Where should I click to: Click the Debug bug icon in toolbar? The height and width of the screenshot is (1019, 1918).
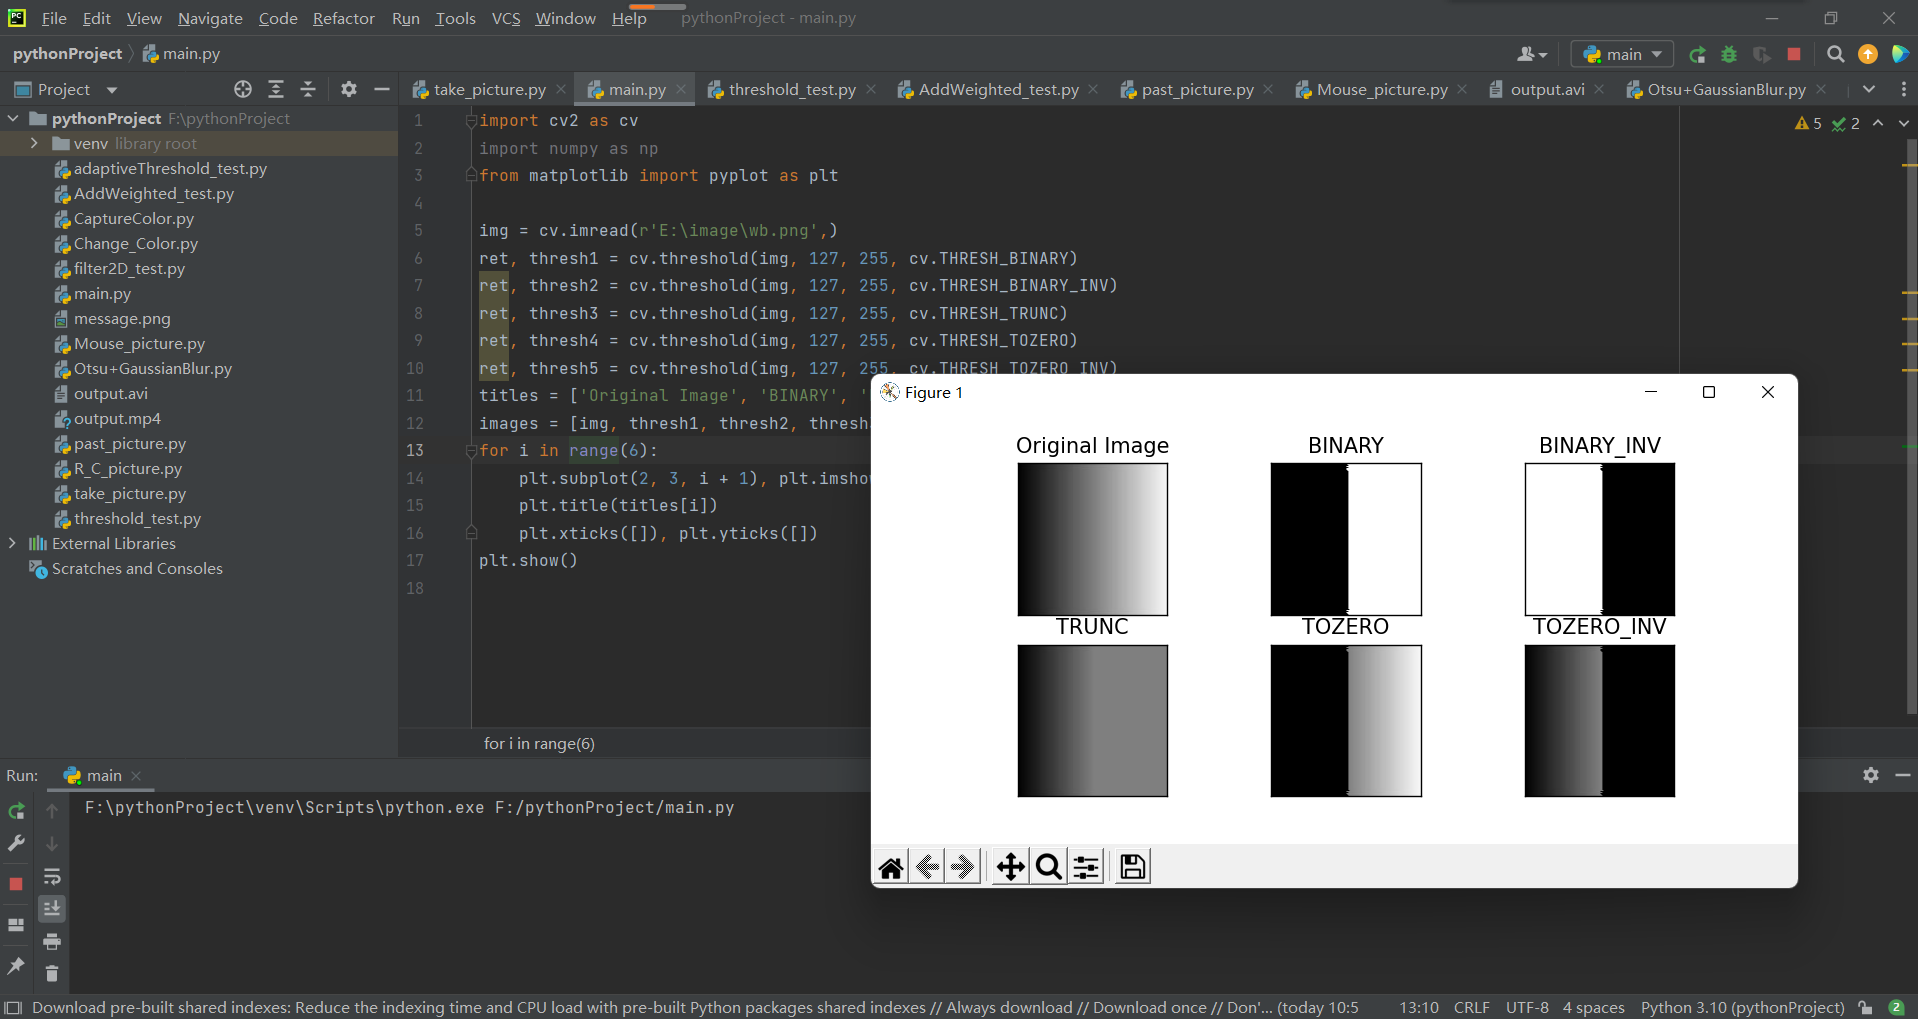(1729, 55)
